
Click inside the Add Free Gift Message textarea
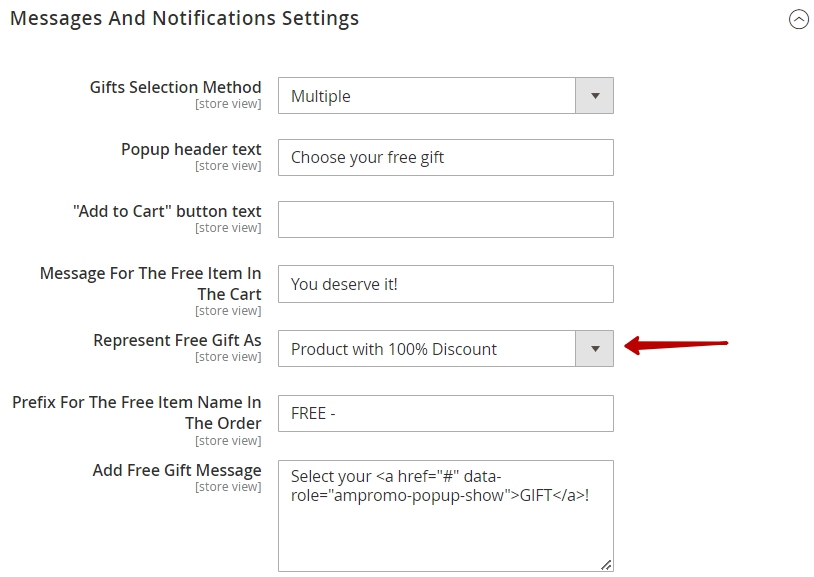click(445, 516)
